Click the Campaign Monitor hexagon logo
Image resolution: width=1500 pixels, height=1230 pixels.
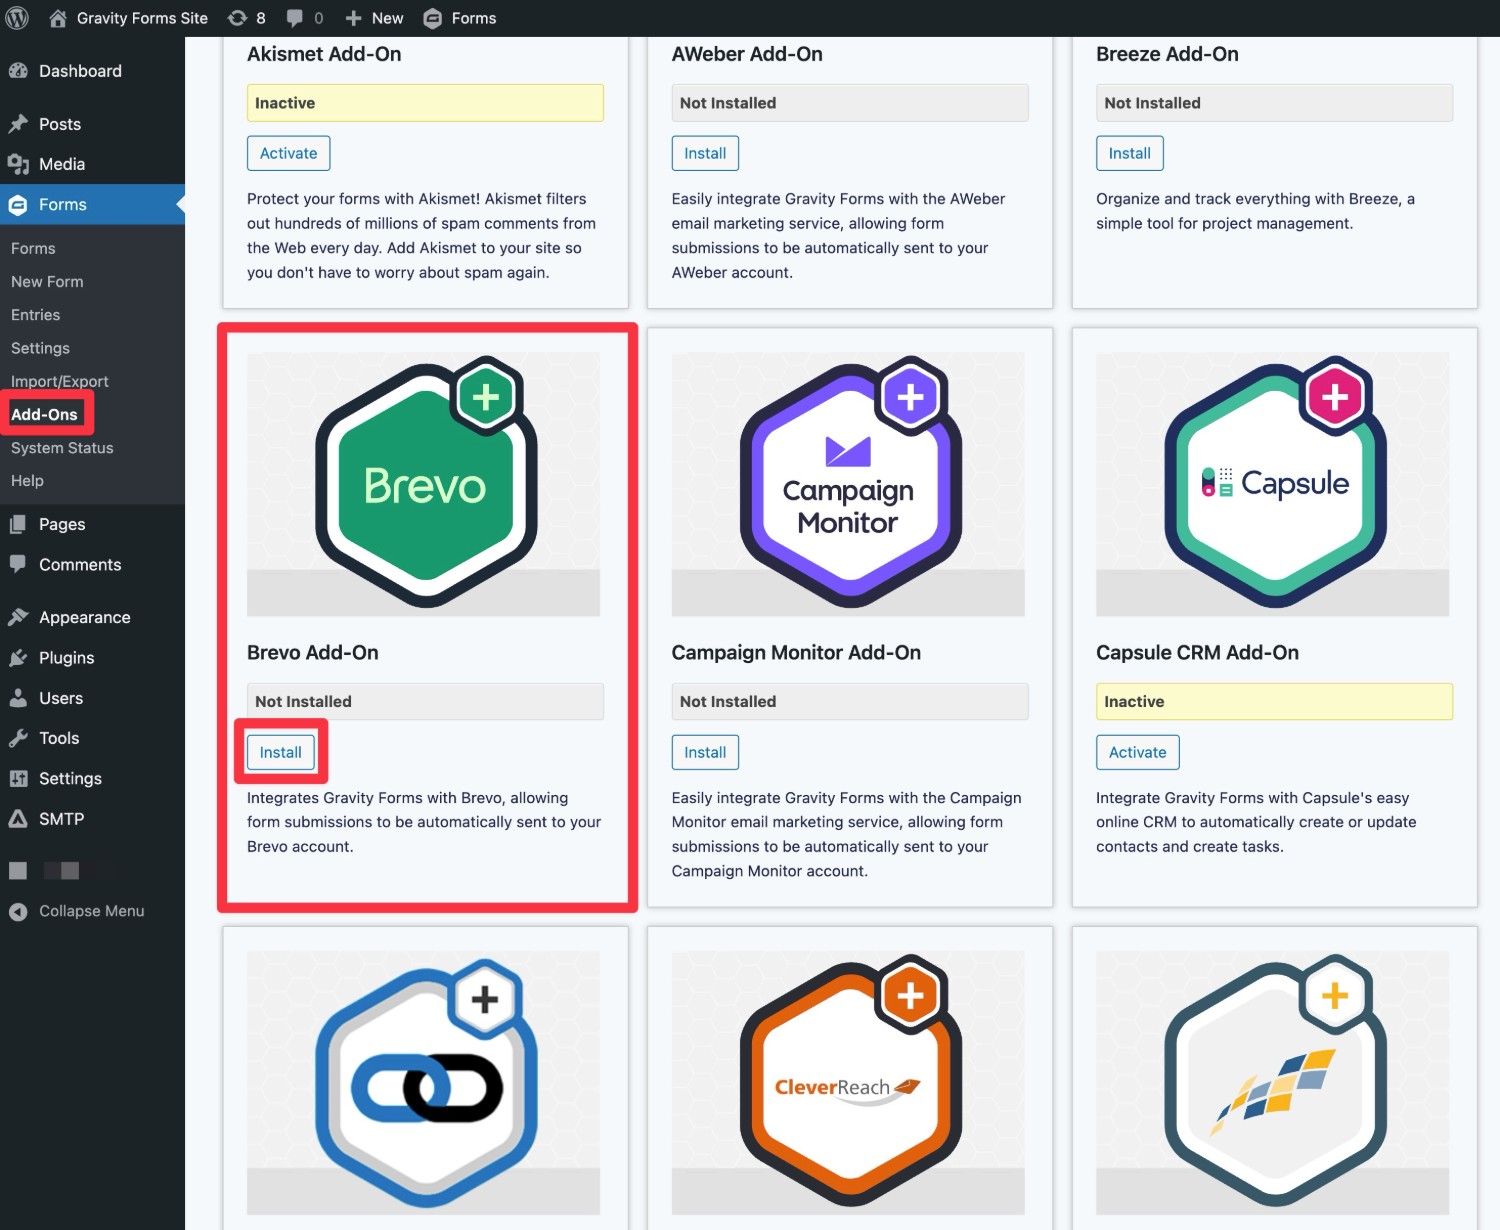[850, 485]
